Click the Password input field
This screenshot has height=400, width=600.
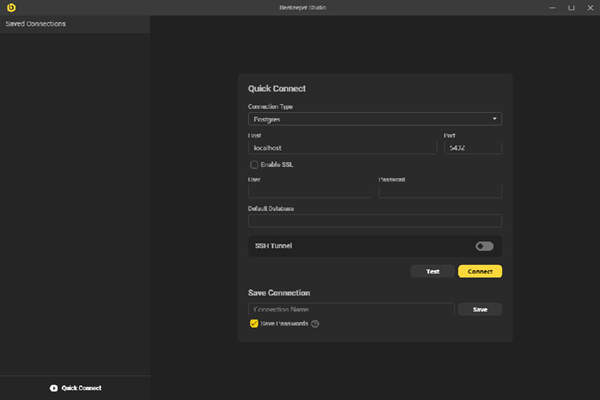point(439,191)
